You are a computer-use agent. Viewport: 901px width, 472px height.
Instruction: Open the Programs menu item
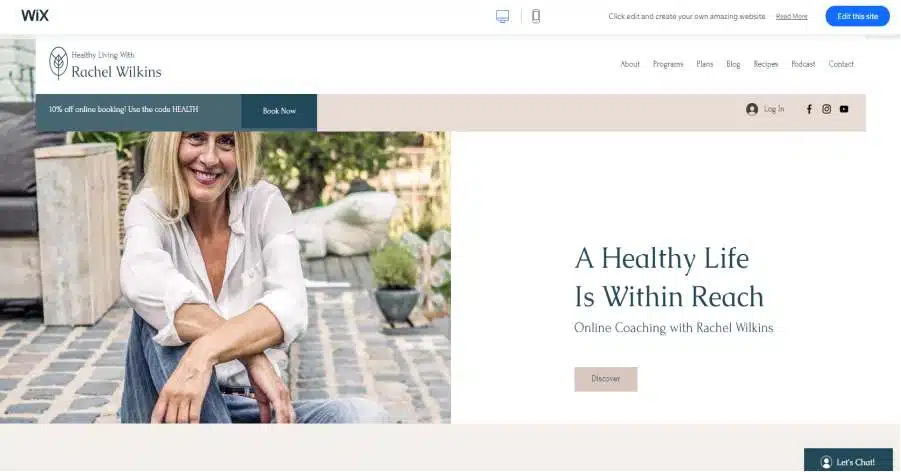tap(668, 64)
